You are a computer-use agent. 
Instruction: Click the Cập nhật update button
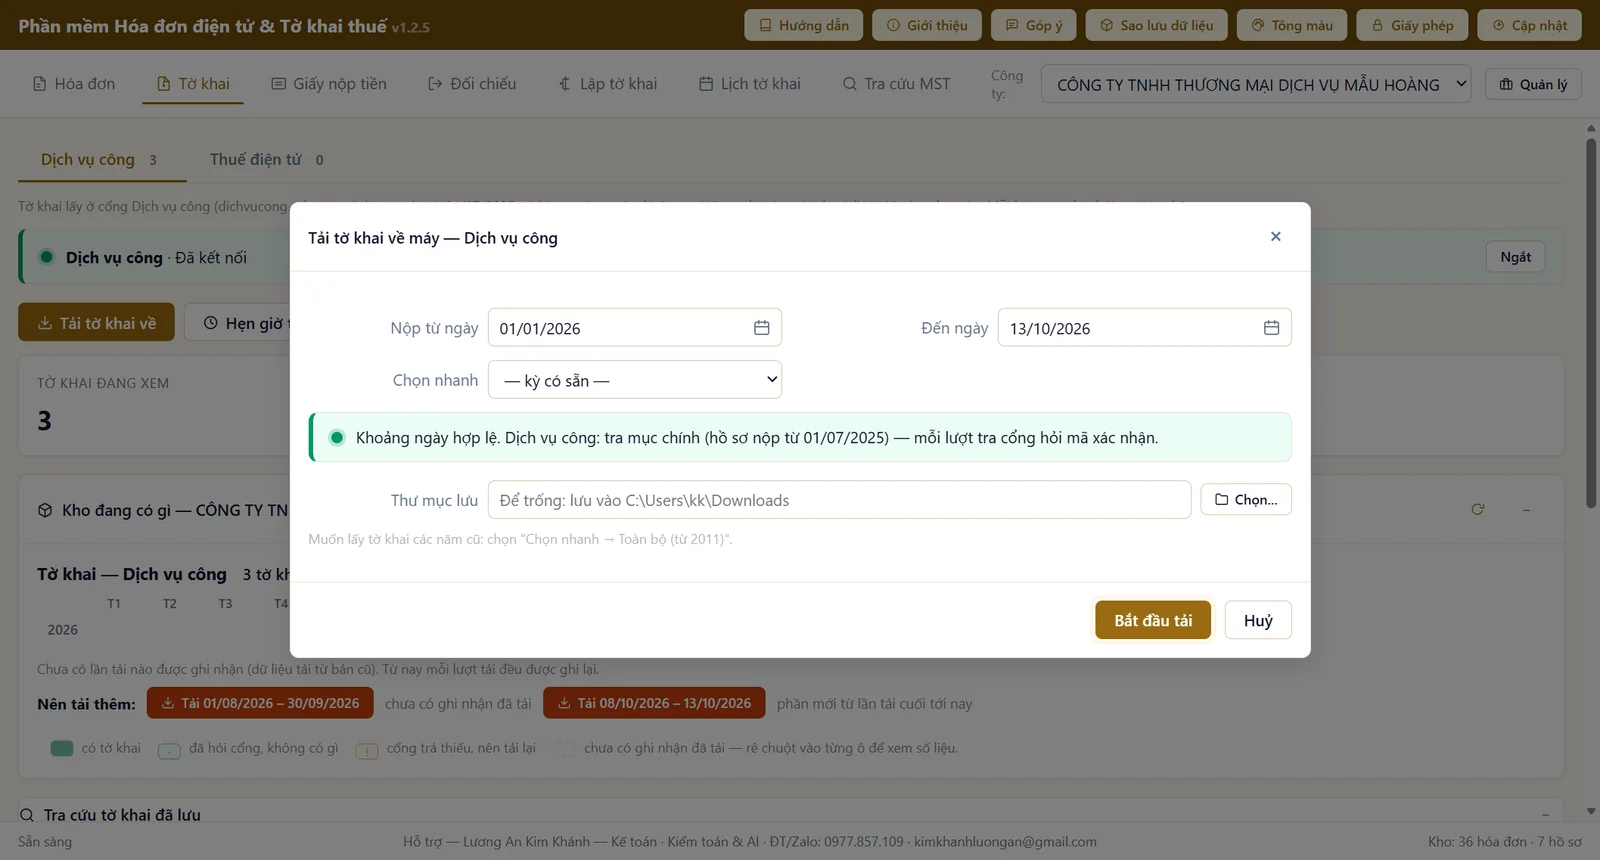pos(1529,25)
